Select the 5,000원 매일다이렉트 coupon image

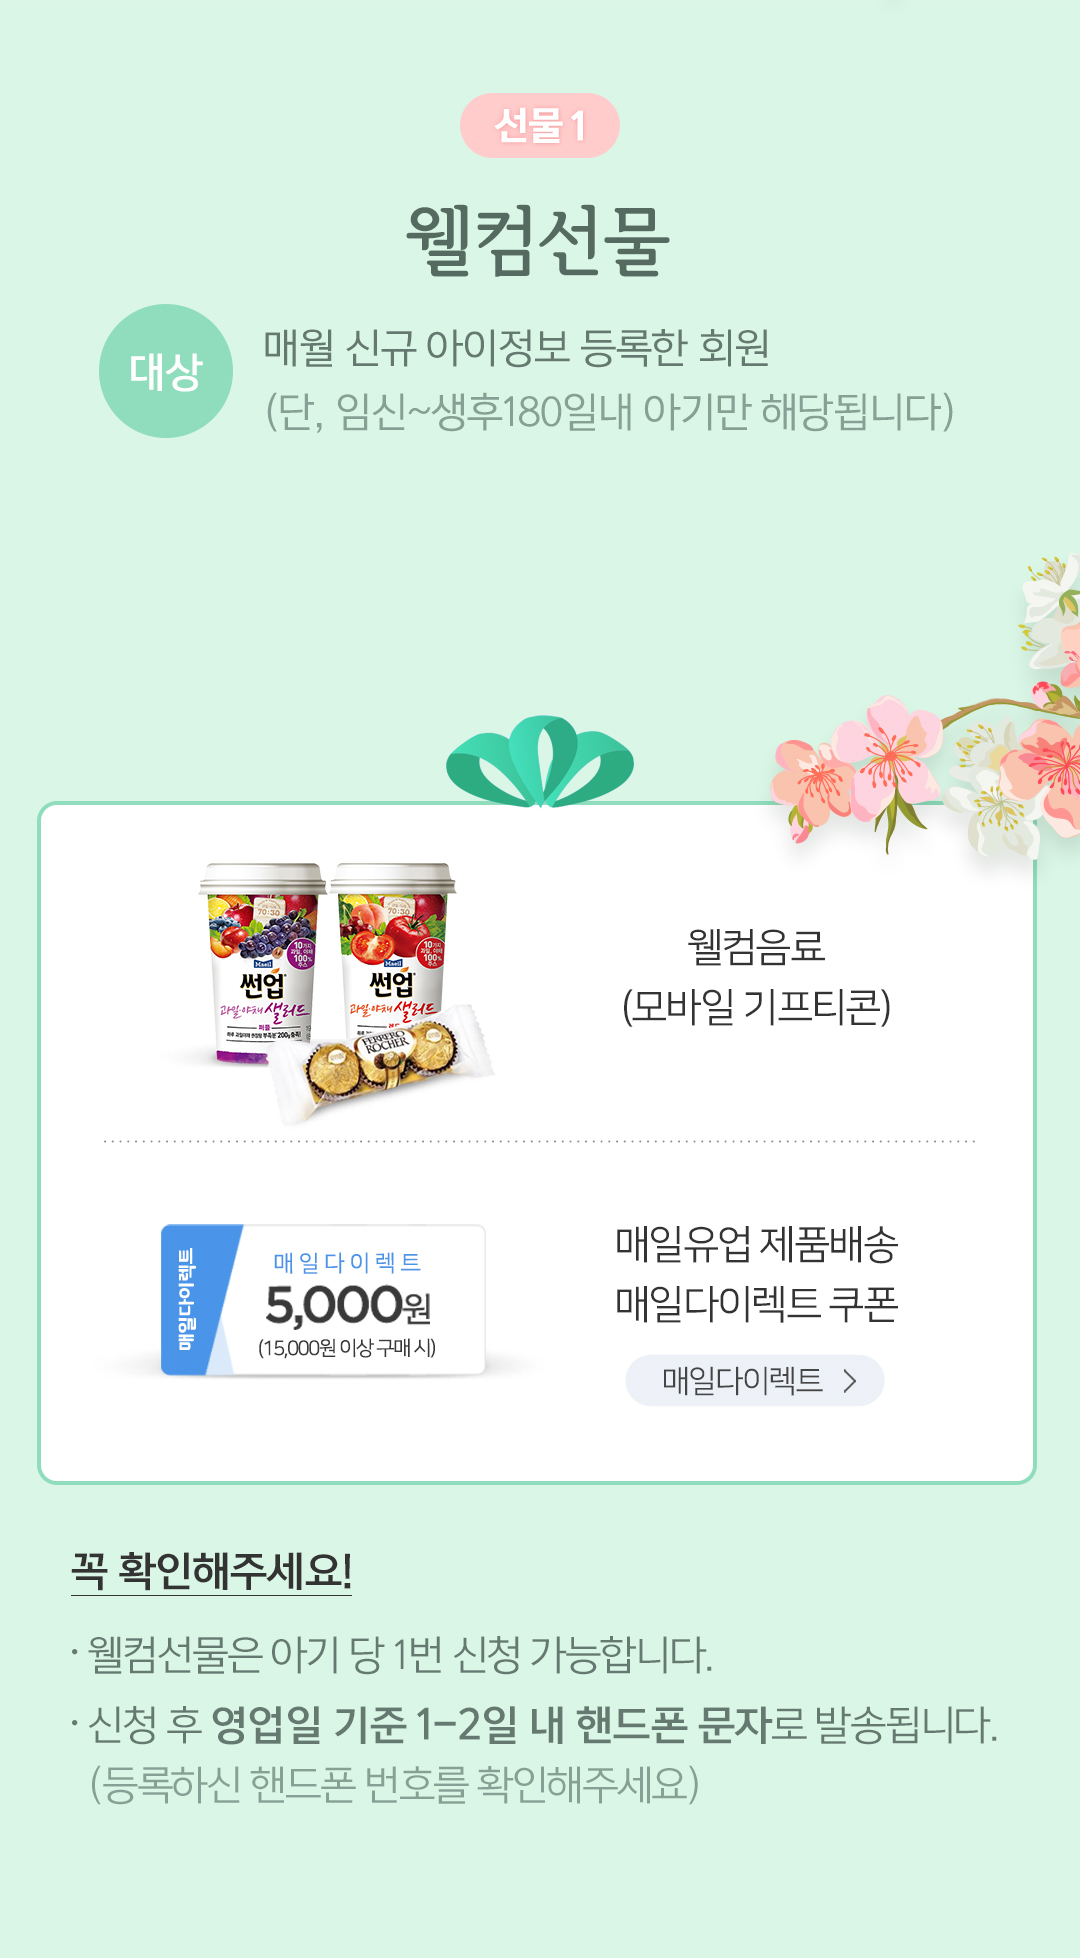tap(323, 1300)
